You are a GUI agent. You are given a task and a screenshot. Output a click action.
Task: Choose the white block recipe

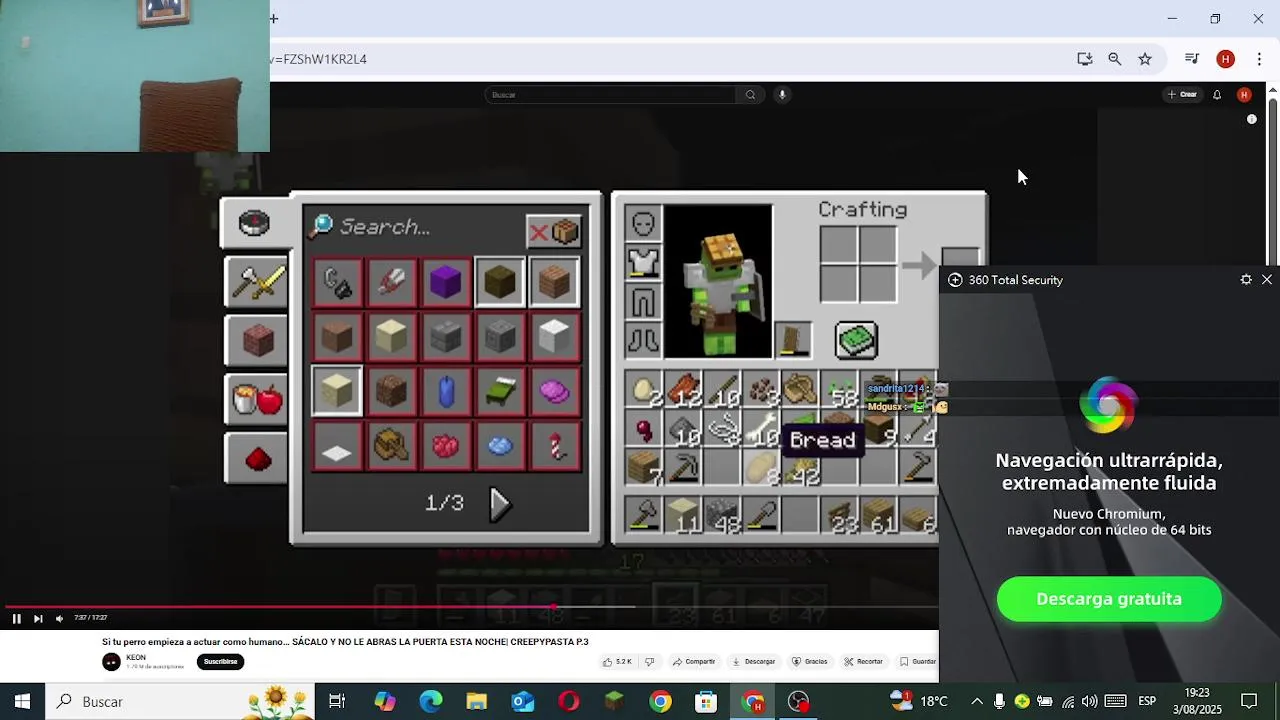(554, 337)
